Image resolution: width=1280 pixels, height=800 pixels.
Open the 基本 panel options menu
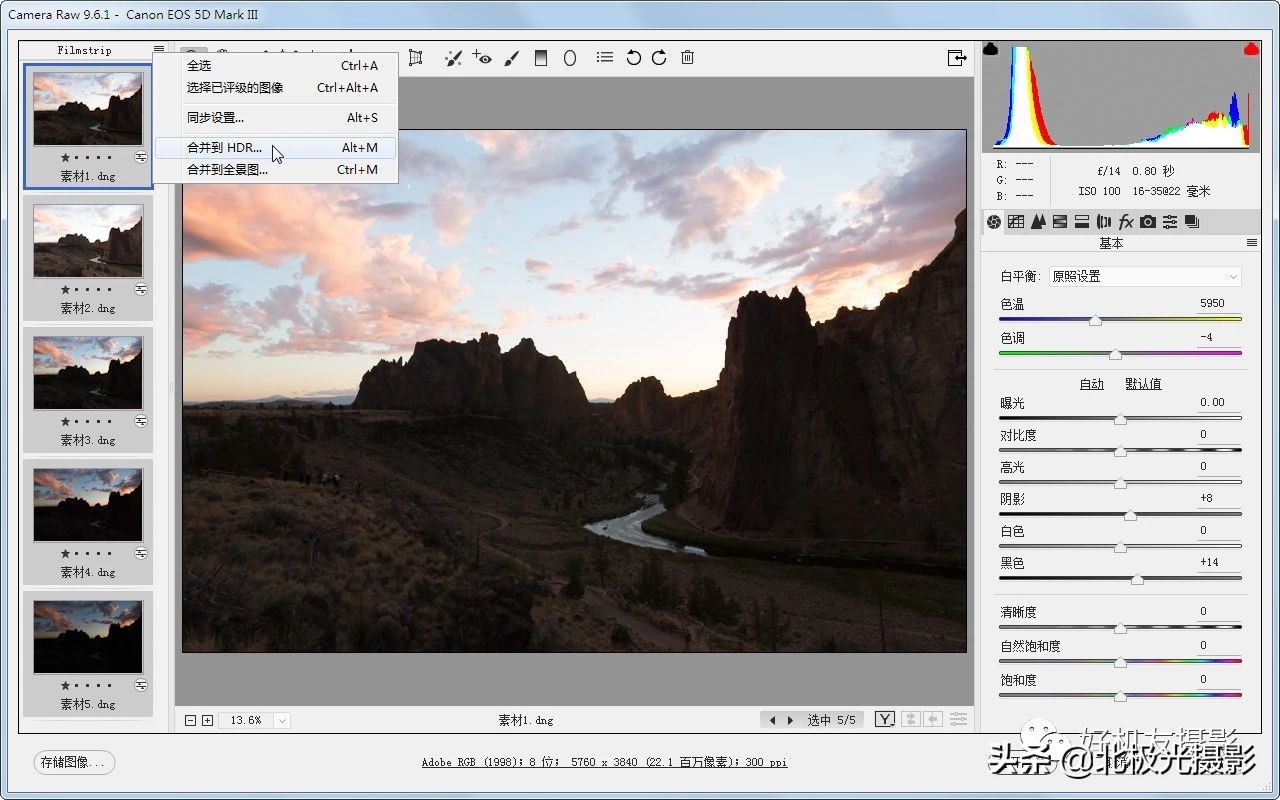[x=1251, y=243]
